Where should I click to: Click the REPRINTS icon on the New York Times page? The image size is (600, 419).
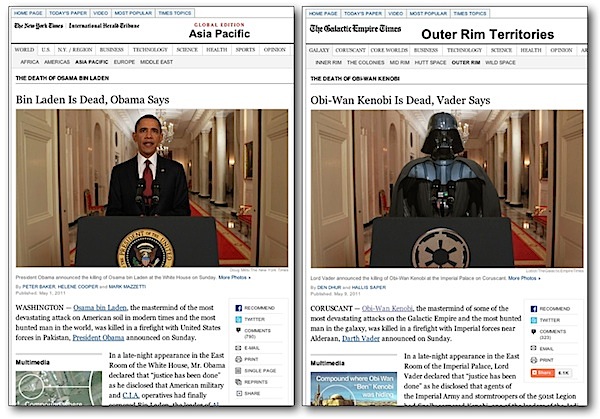(x=239, y=382)
